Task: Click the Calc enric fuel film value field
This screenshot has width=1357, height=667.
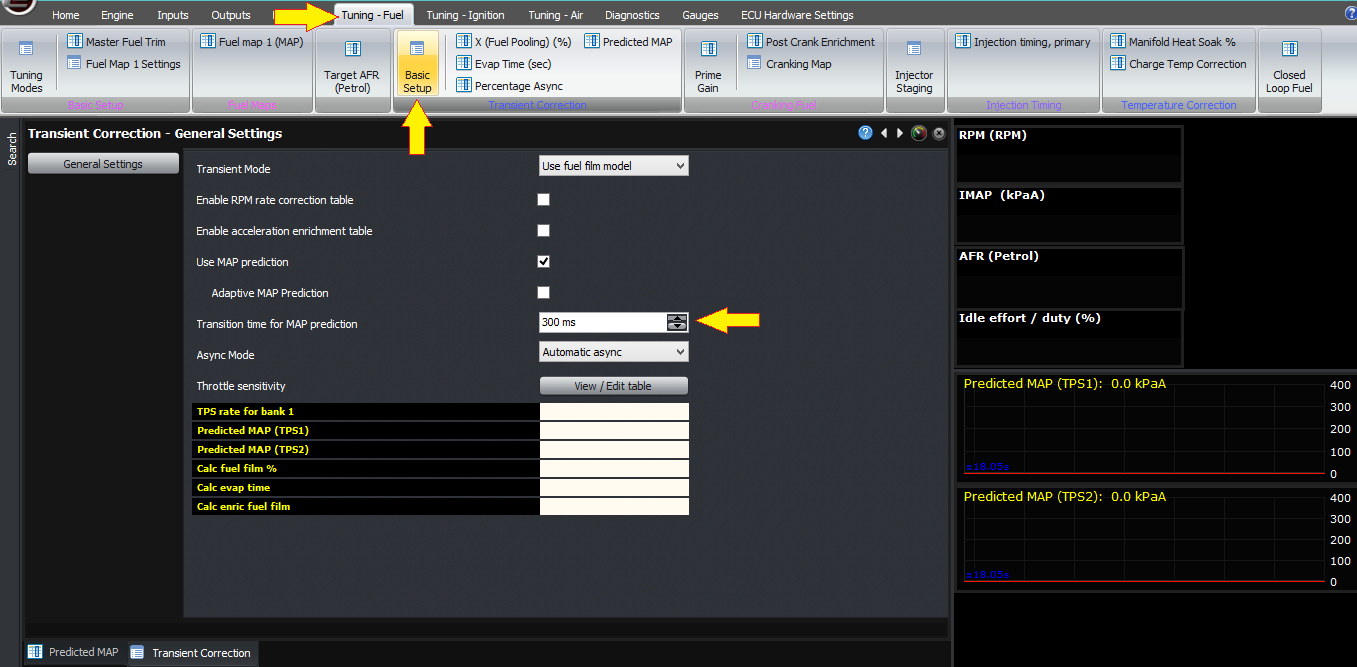Action: (x=614, y=507)
